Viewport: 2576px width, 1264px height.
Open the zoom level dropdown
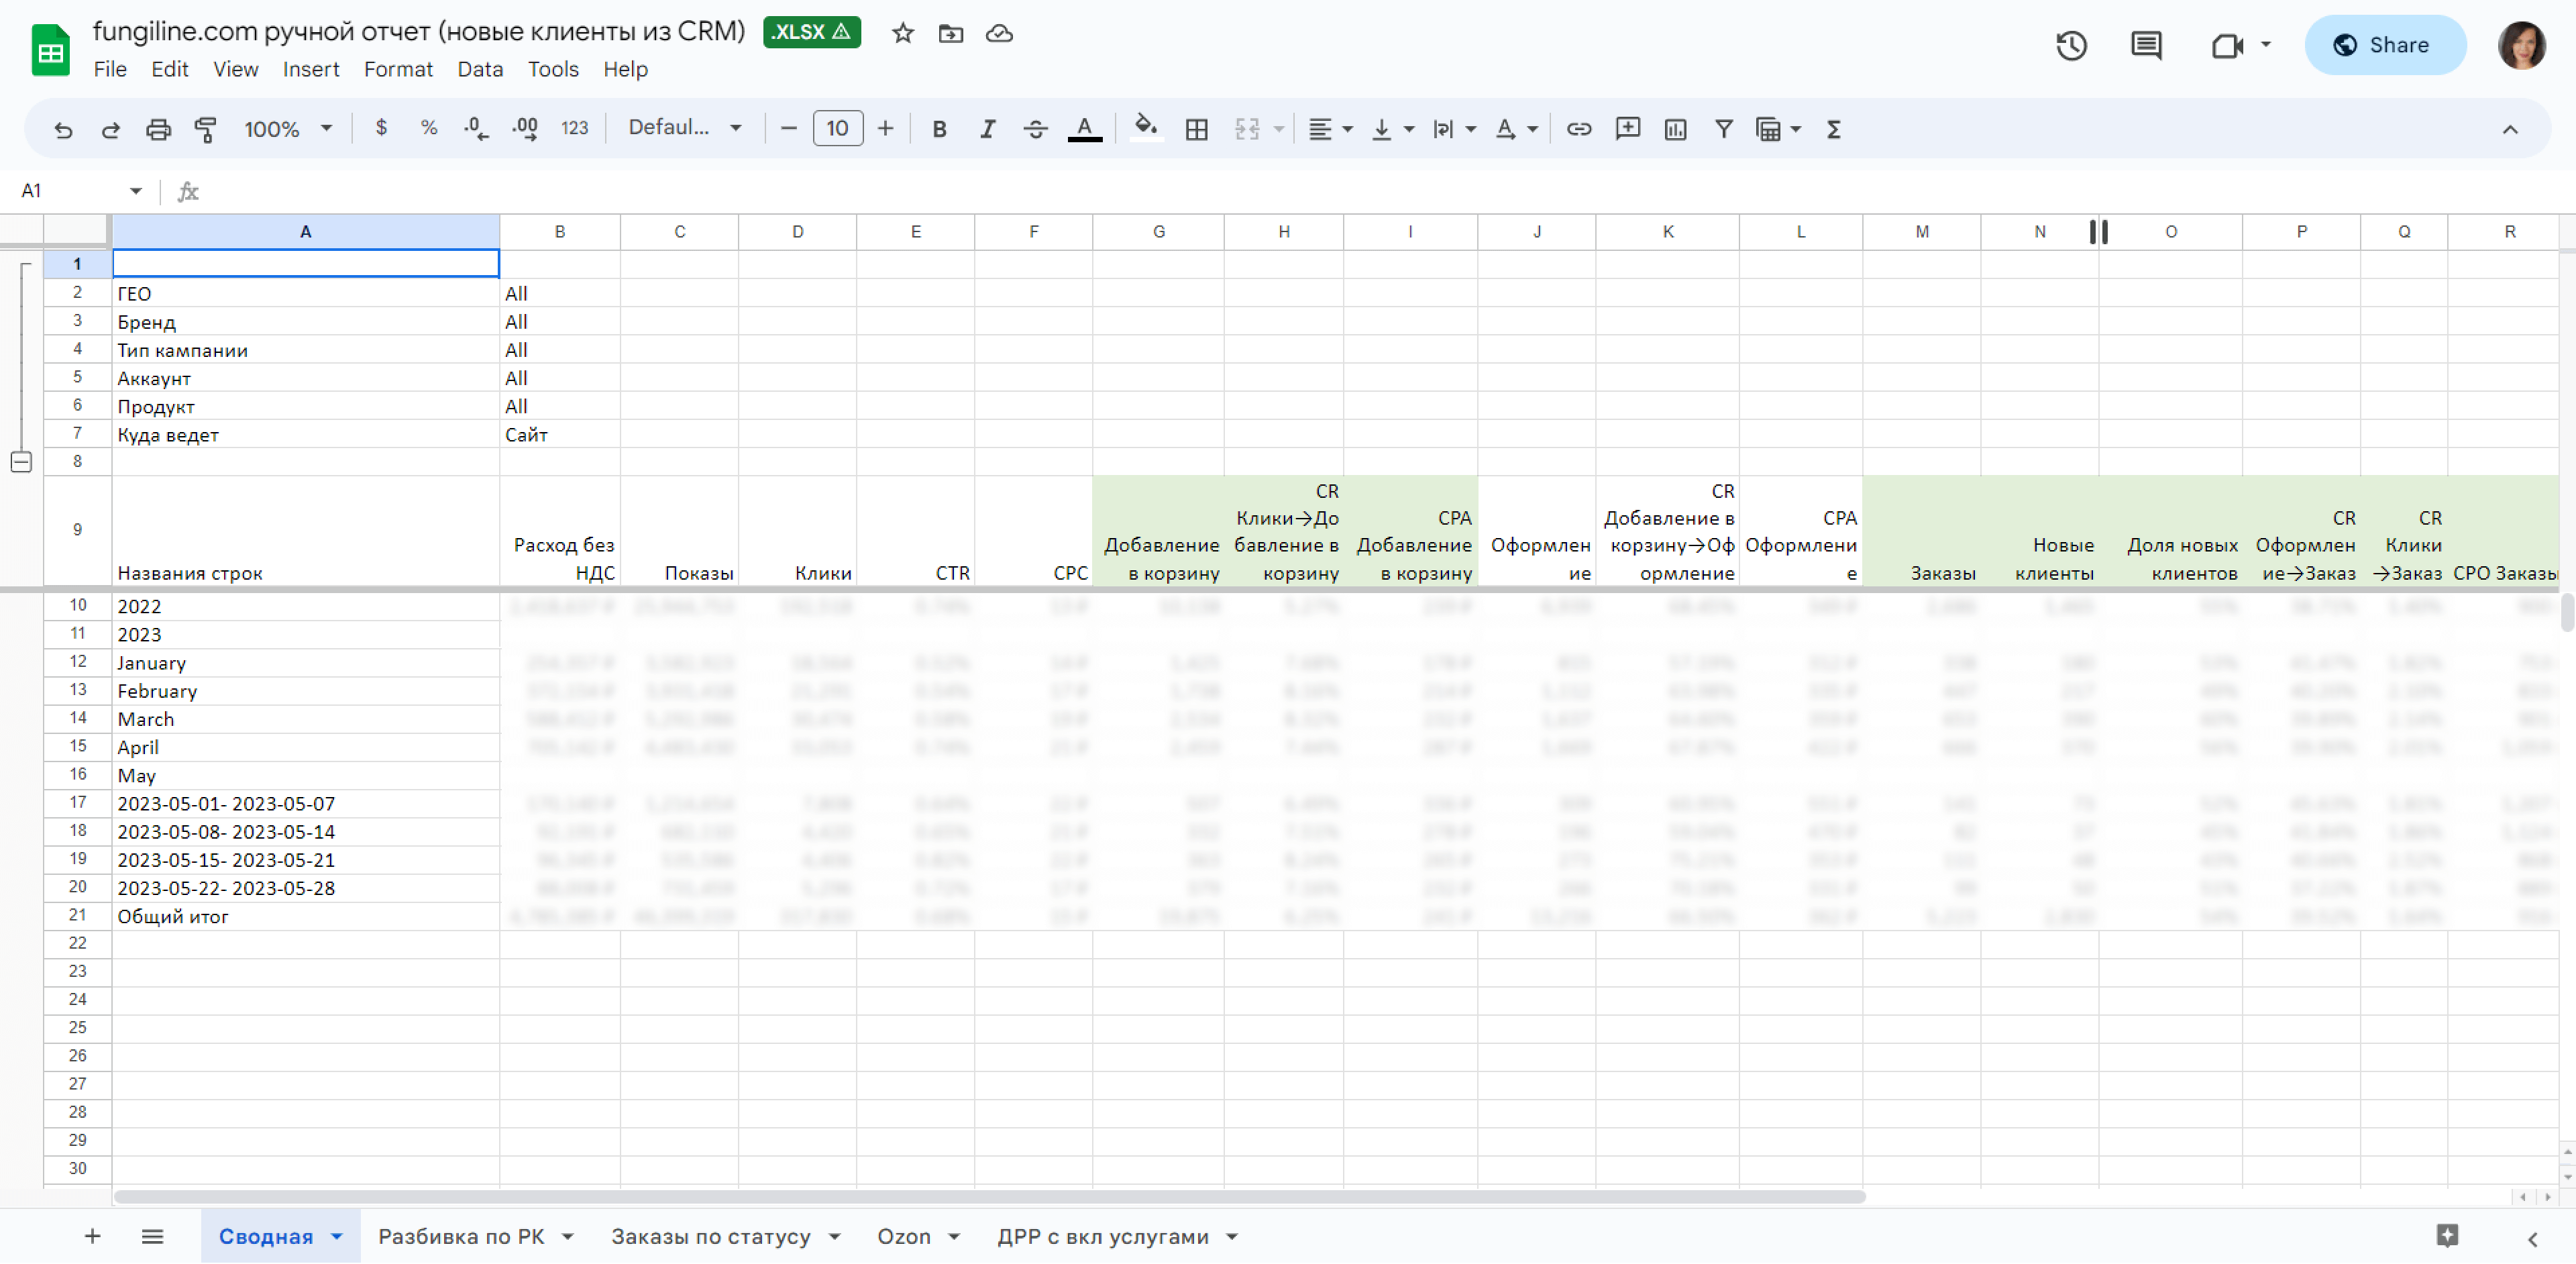point(288,129)
